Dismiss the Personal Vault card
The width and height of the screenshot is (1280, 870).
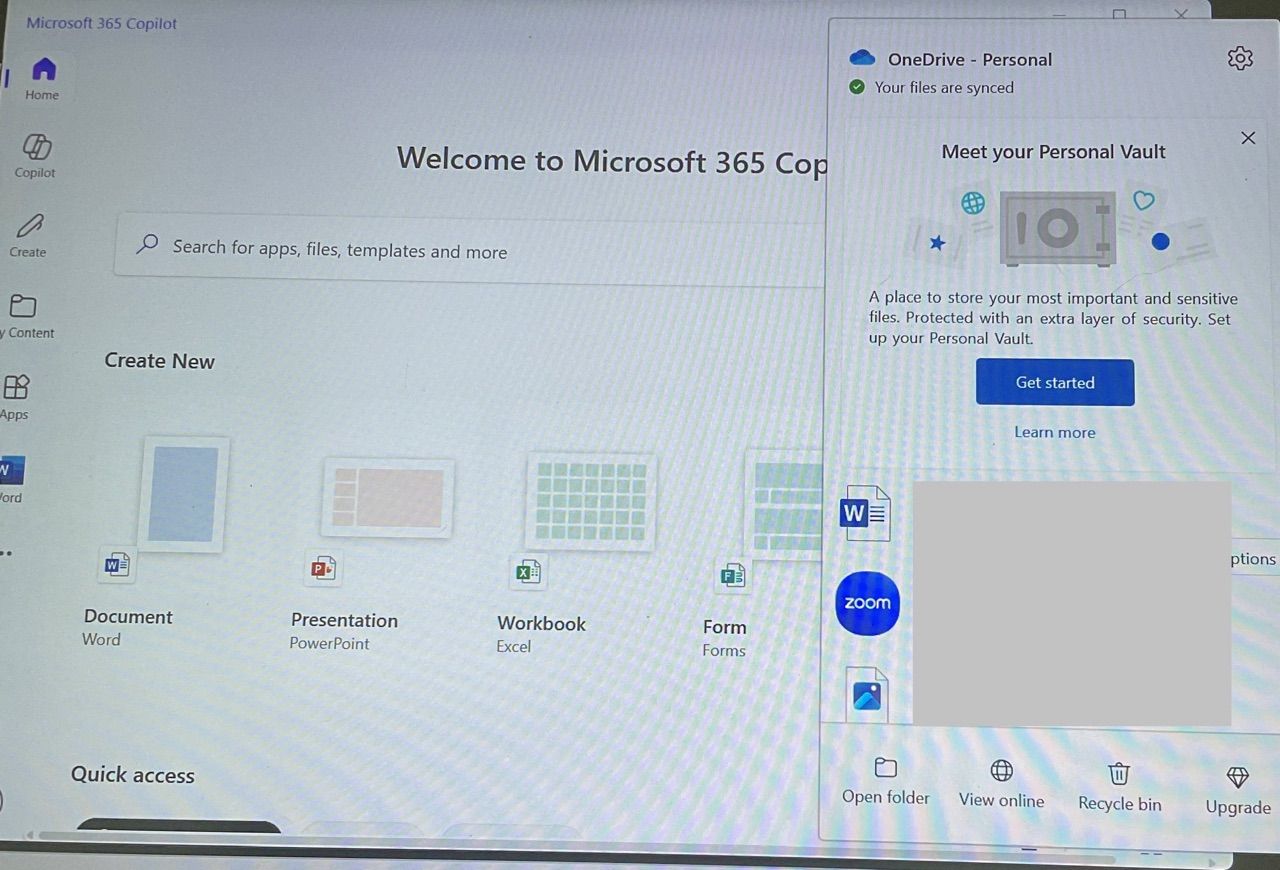coord(1248,138)
